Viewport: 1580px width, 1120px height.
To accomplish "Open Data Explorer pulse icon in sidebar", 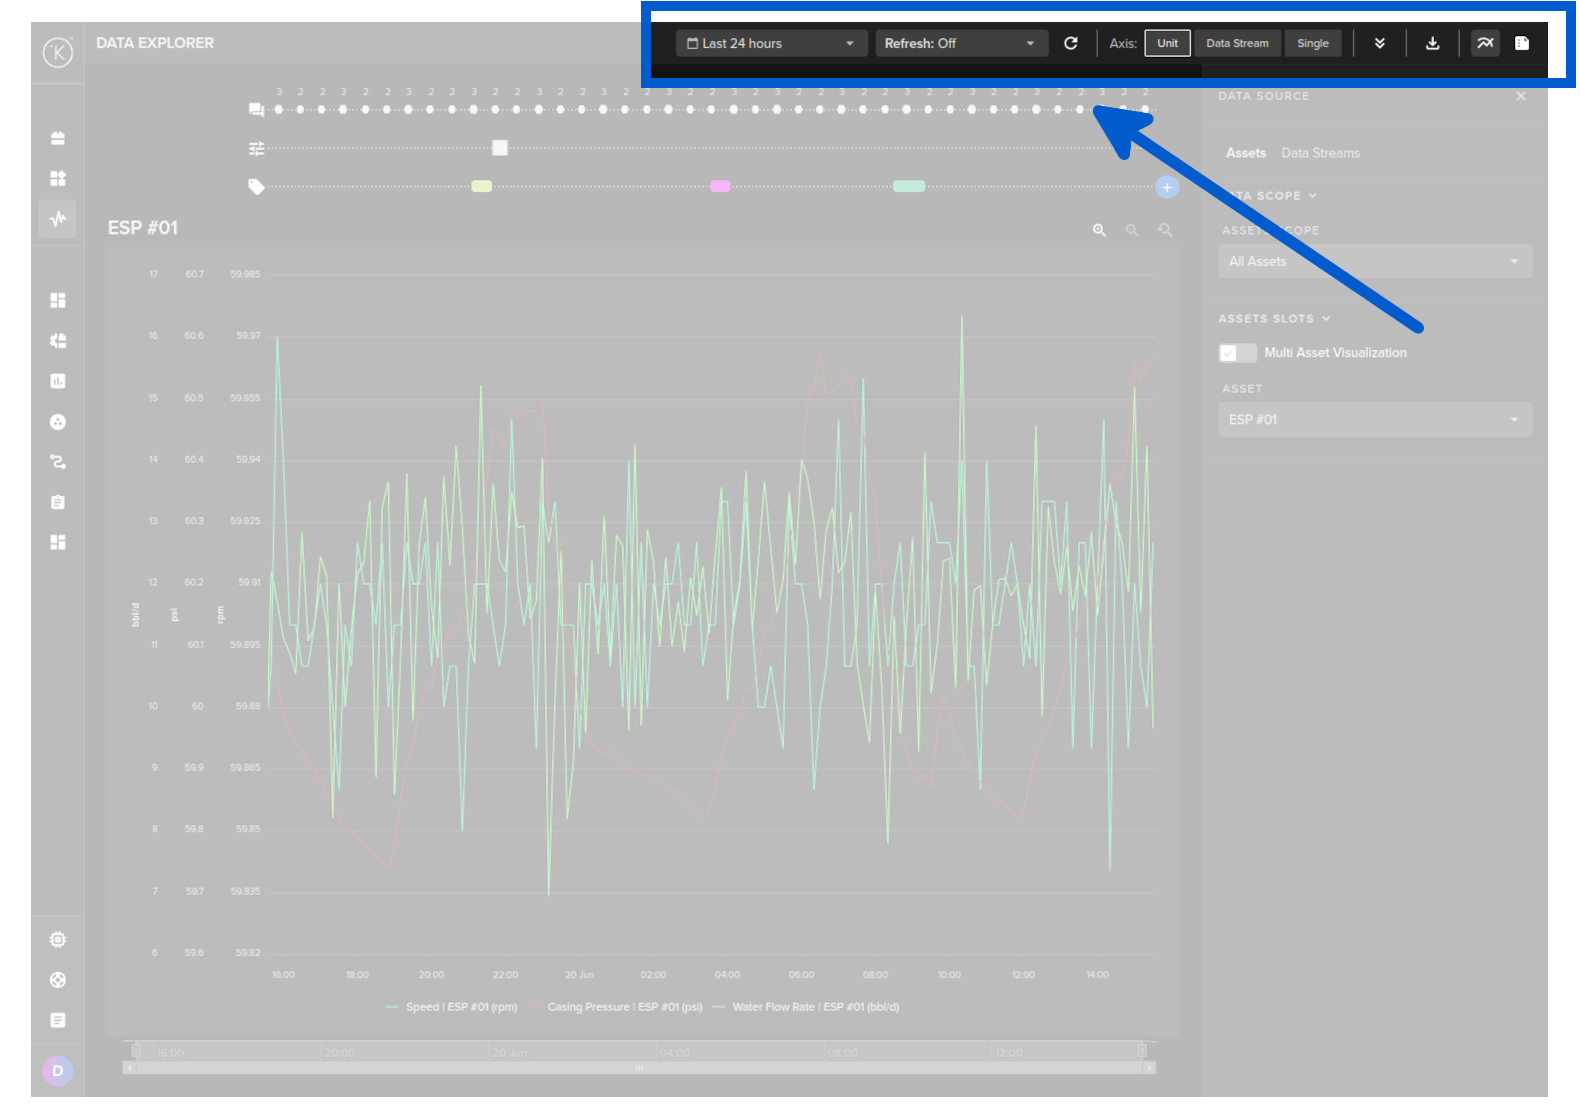I will pyautogui.click(x=58, y=218).
